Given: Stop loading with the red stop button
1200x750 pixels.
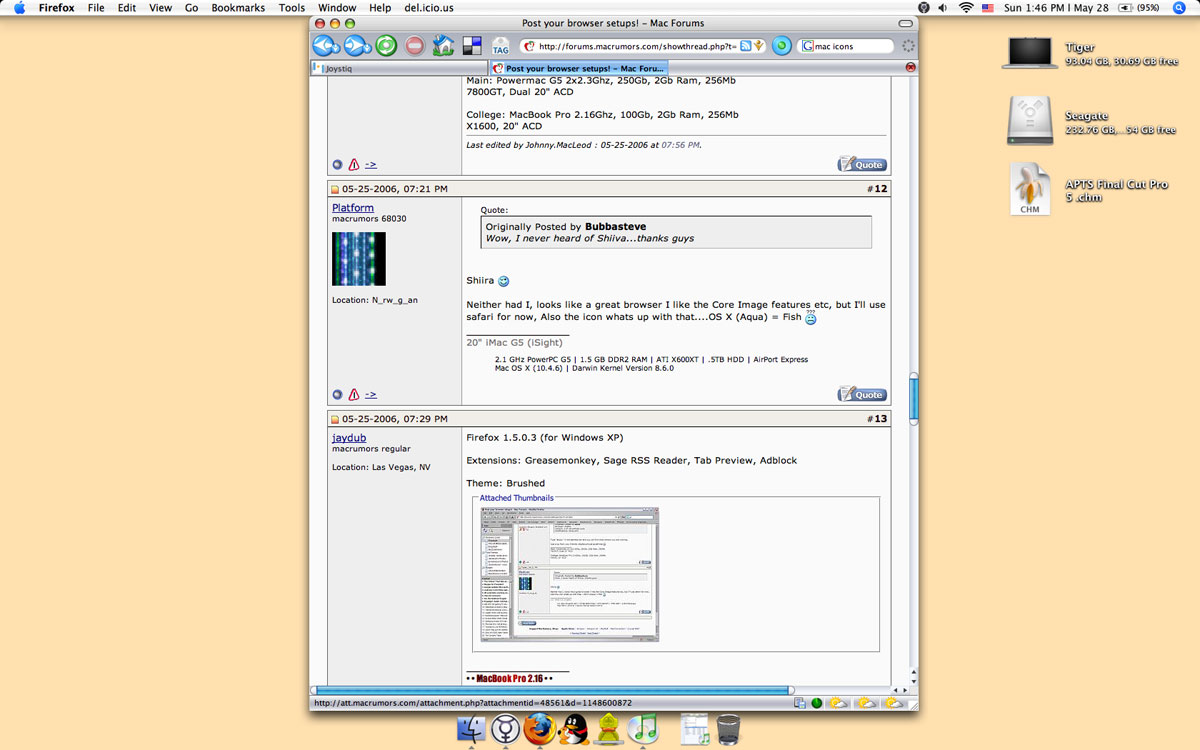Looking at the screenshot, I should pos(415,45).
